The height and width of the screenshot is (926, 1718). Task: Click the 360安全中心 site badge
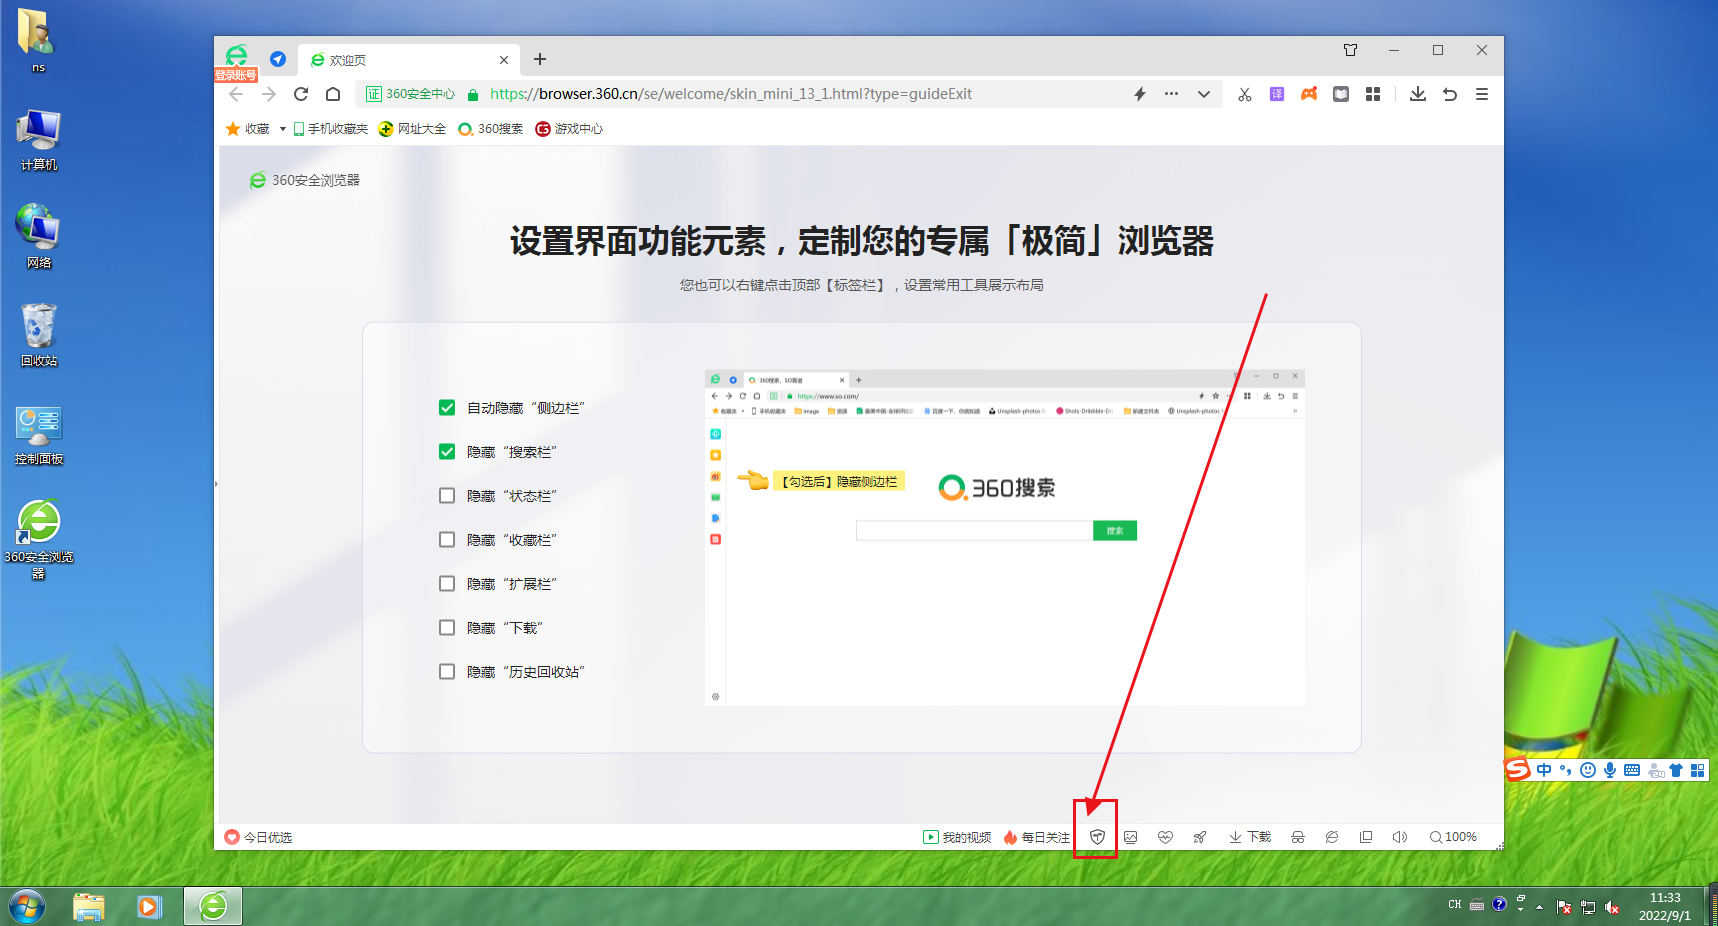pos(410,94)
